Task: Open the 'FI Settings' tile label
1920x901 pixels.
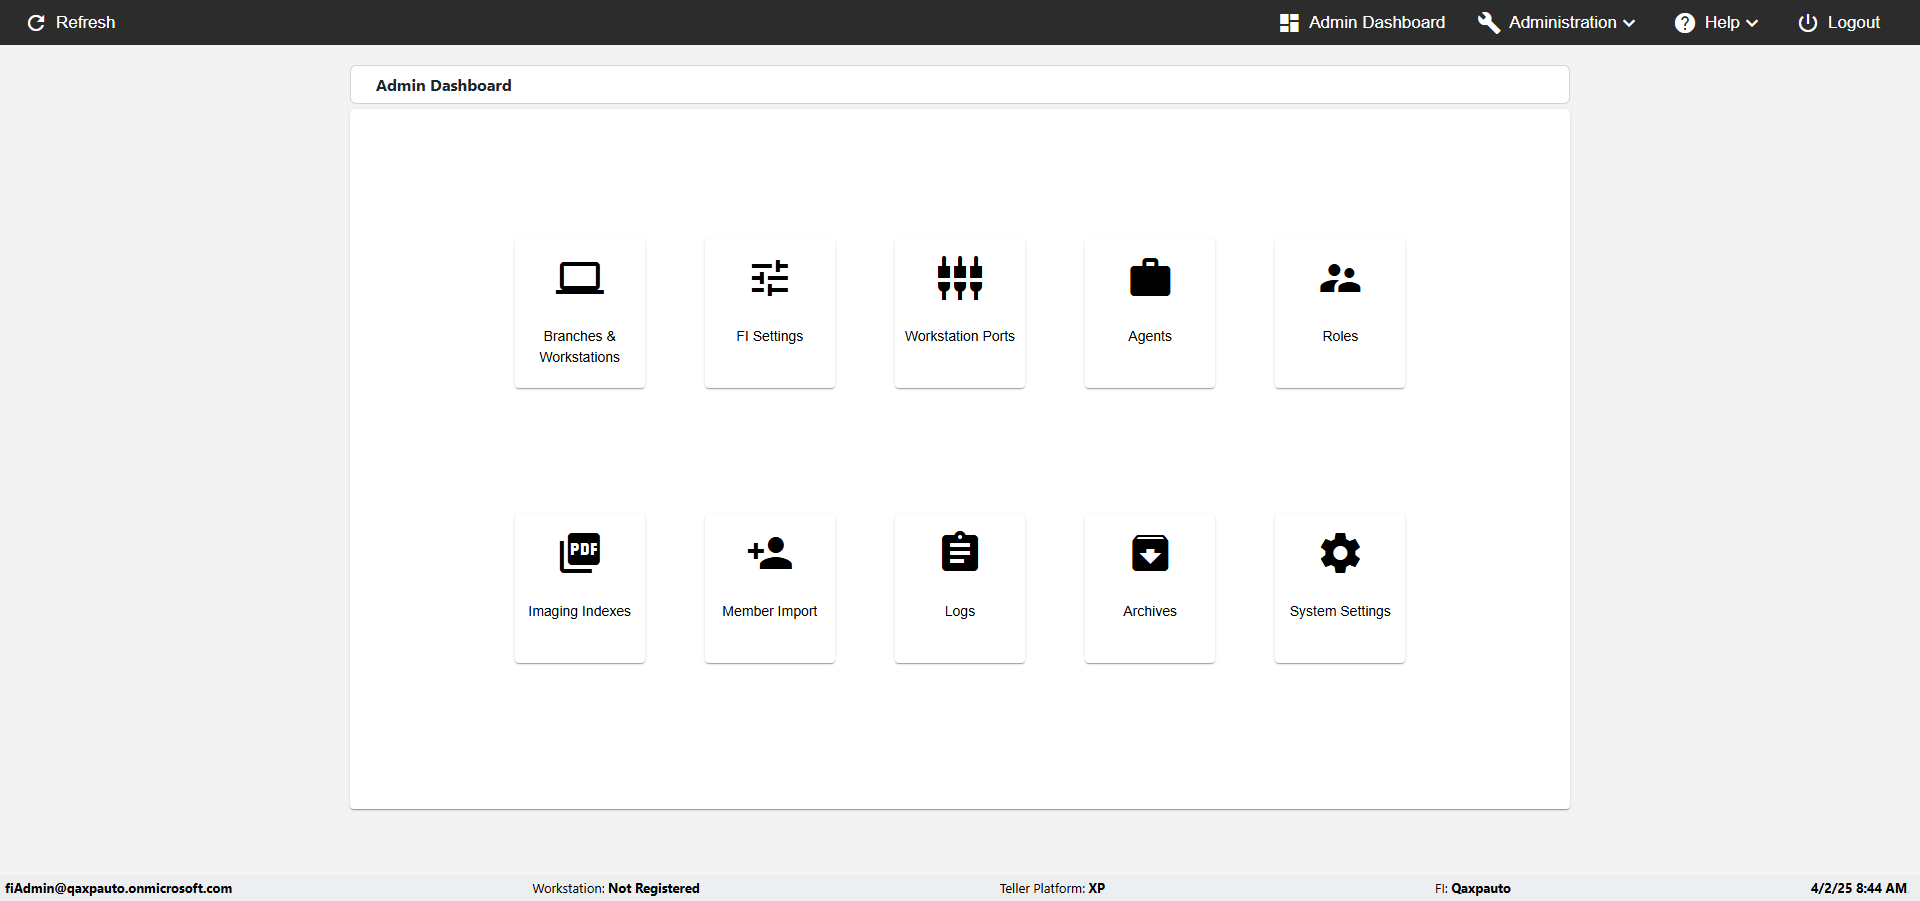Action: pyautogui.click(x=770, y=336)
